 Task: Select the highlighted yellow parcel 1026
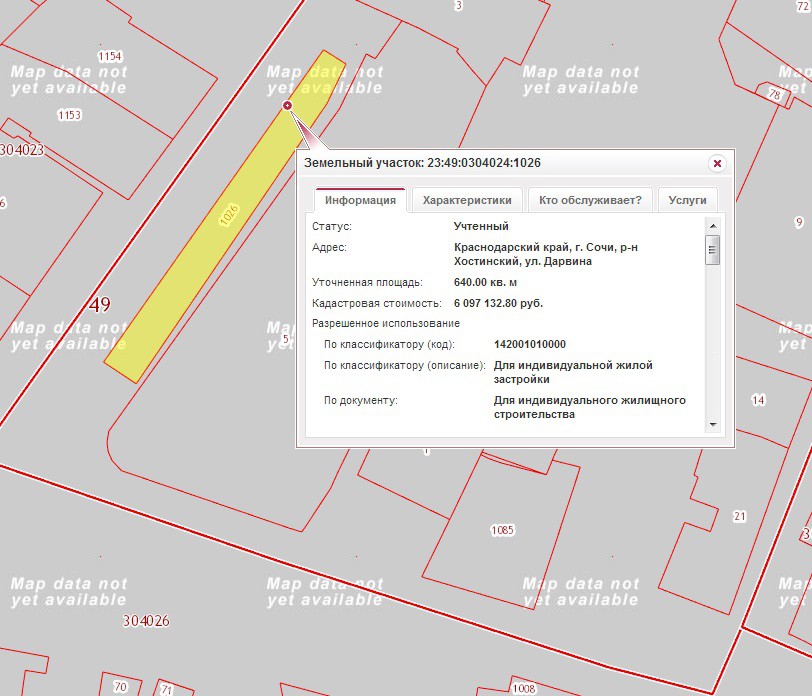(224, 218)
